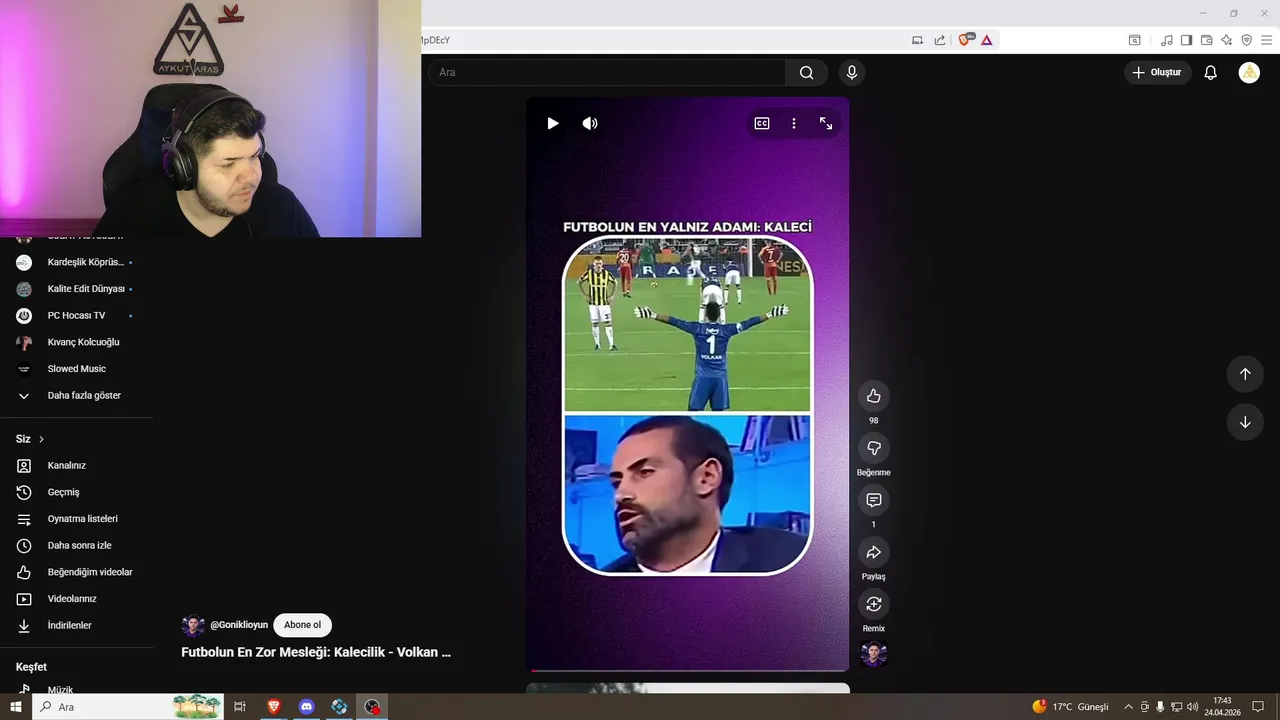Expand hidden system tray icons
Image resolution: width=1280 pixels, height=720 pixels.
tap(1129, 707)
